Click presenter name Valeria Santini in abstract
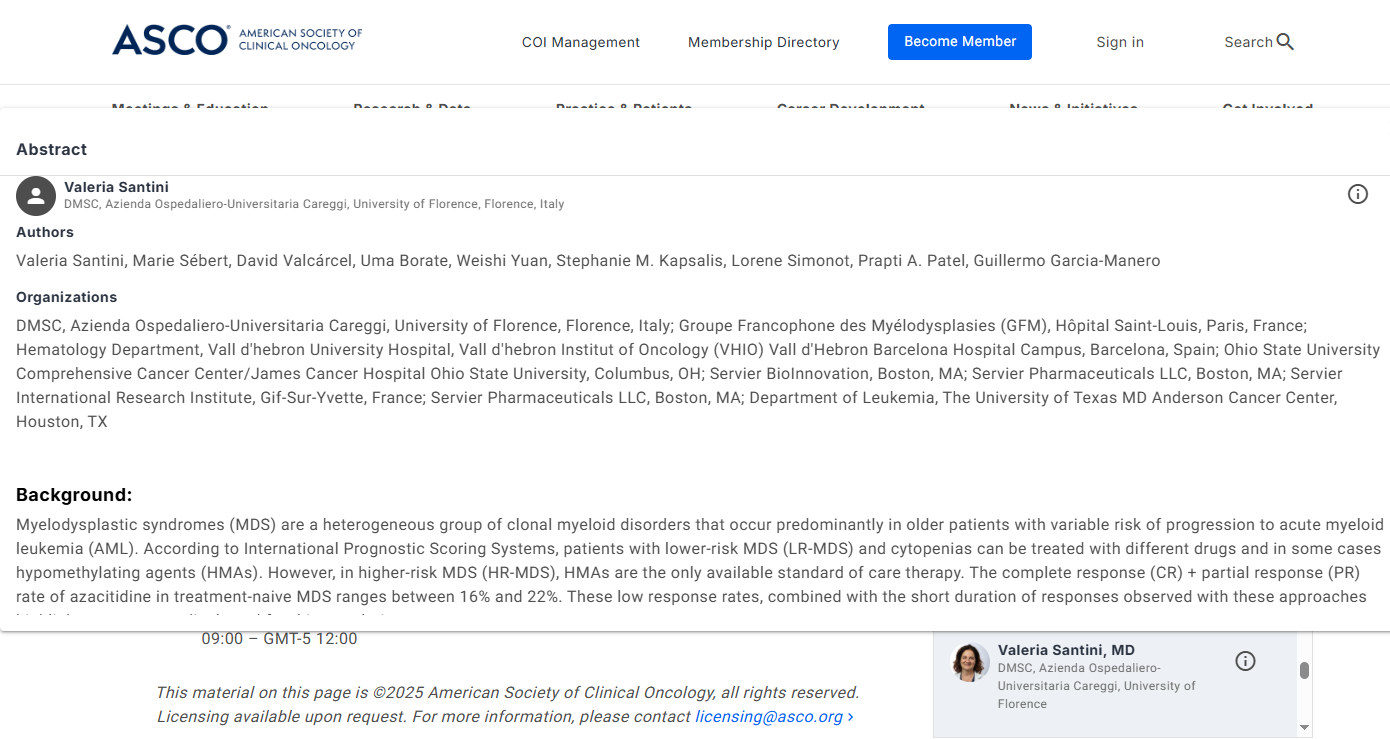This screenshot has width=1390, height=739. [116, 187]
